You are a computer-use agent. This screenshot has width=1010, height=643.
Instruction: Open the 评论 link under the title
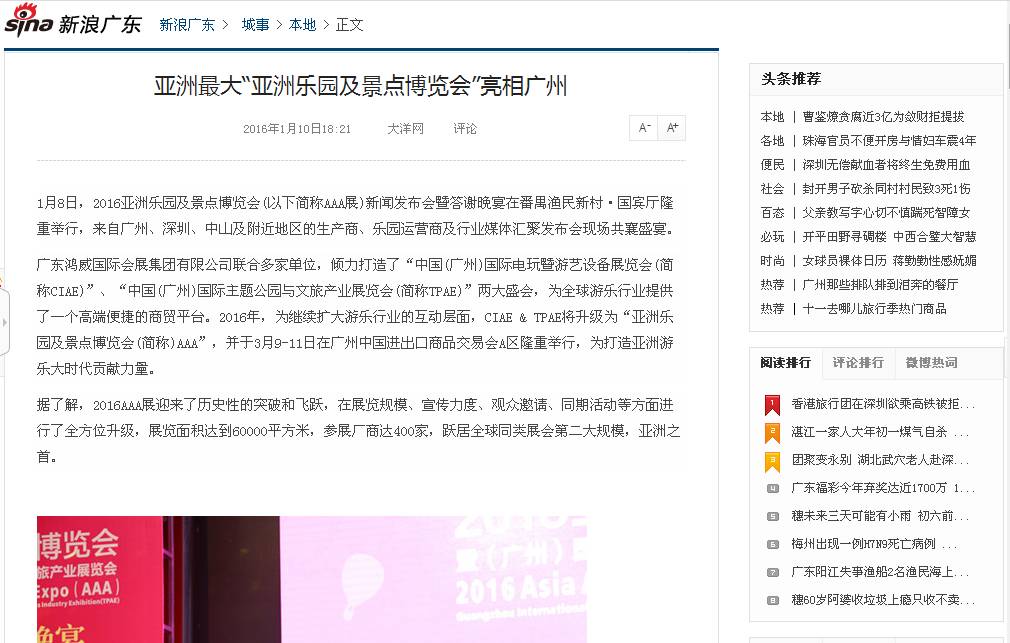coord(464,129)
